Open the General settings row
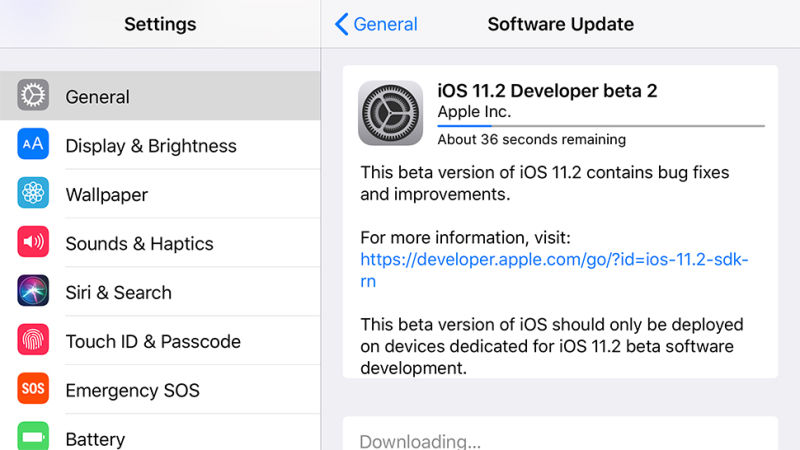The image size is (800, 450). coord(160,96)
